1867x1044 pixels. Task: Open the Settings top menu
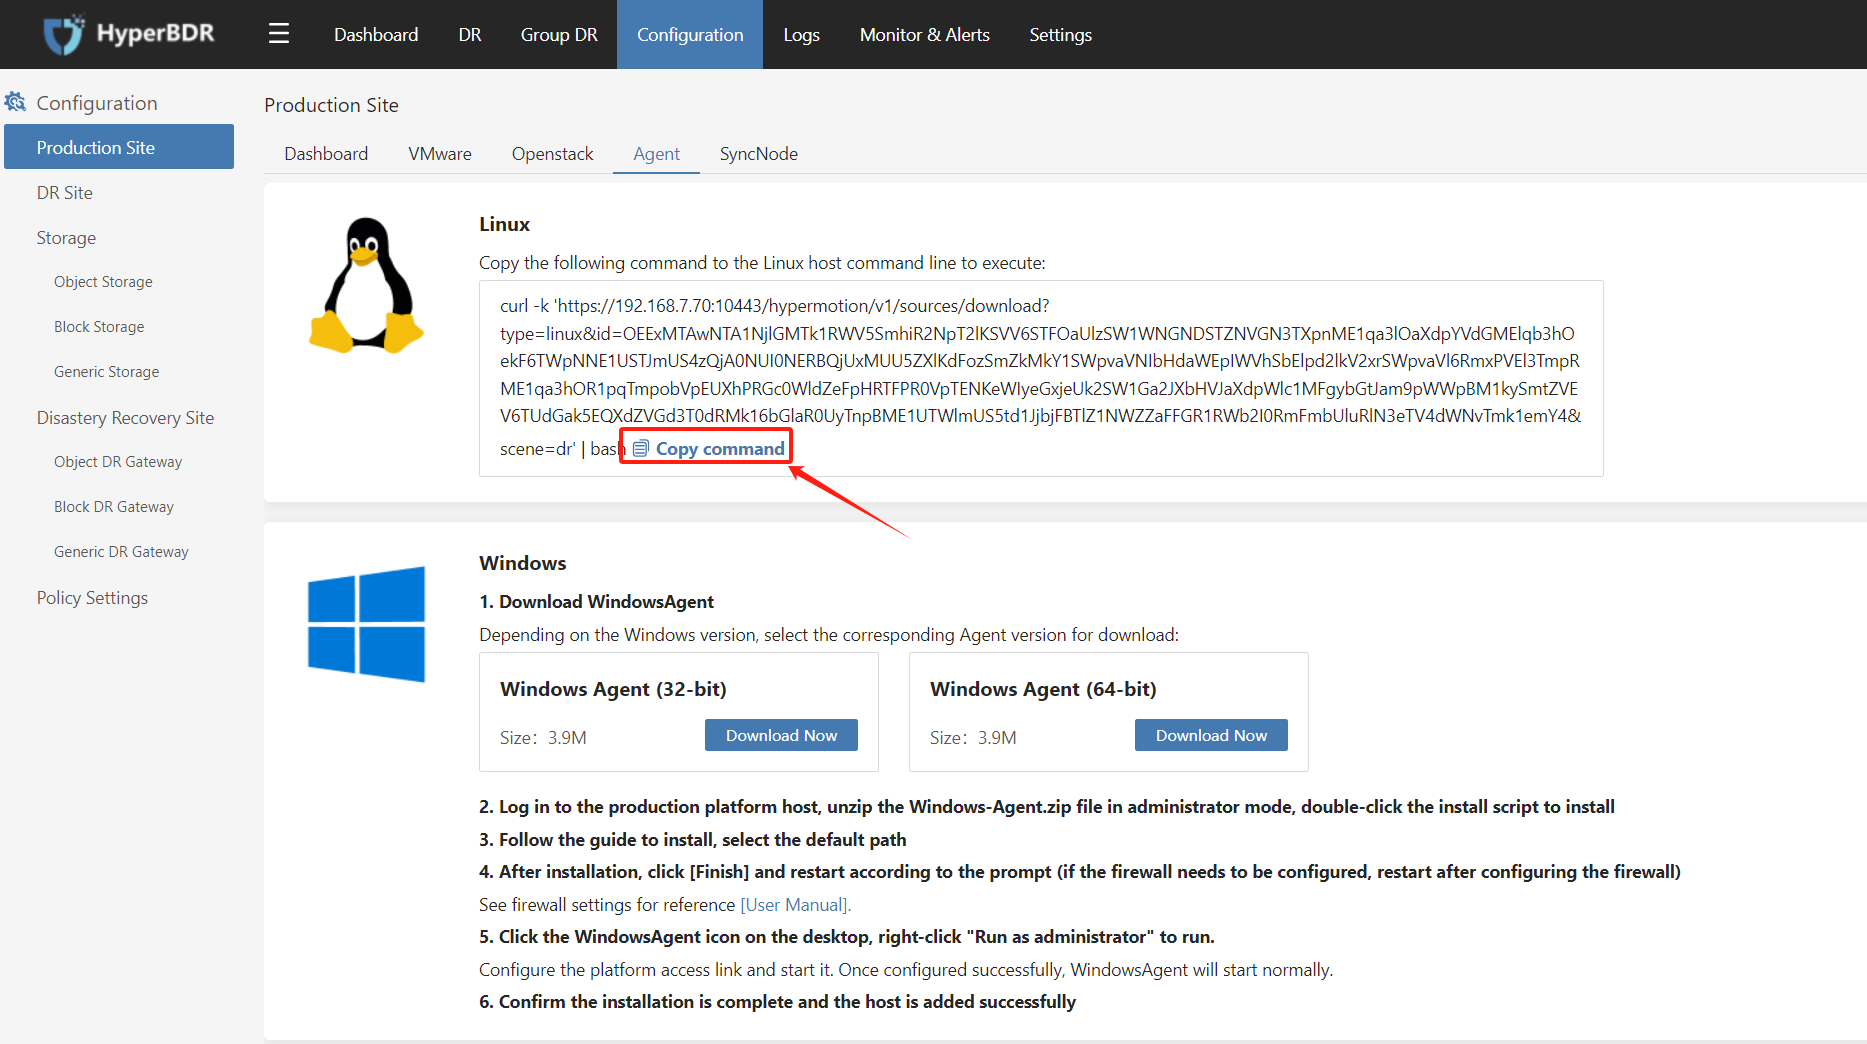(x=1061, y=34)
